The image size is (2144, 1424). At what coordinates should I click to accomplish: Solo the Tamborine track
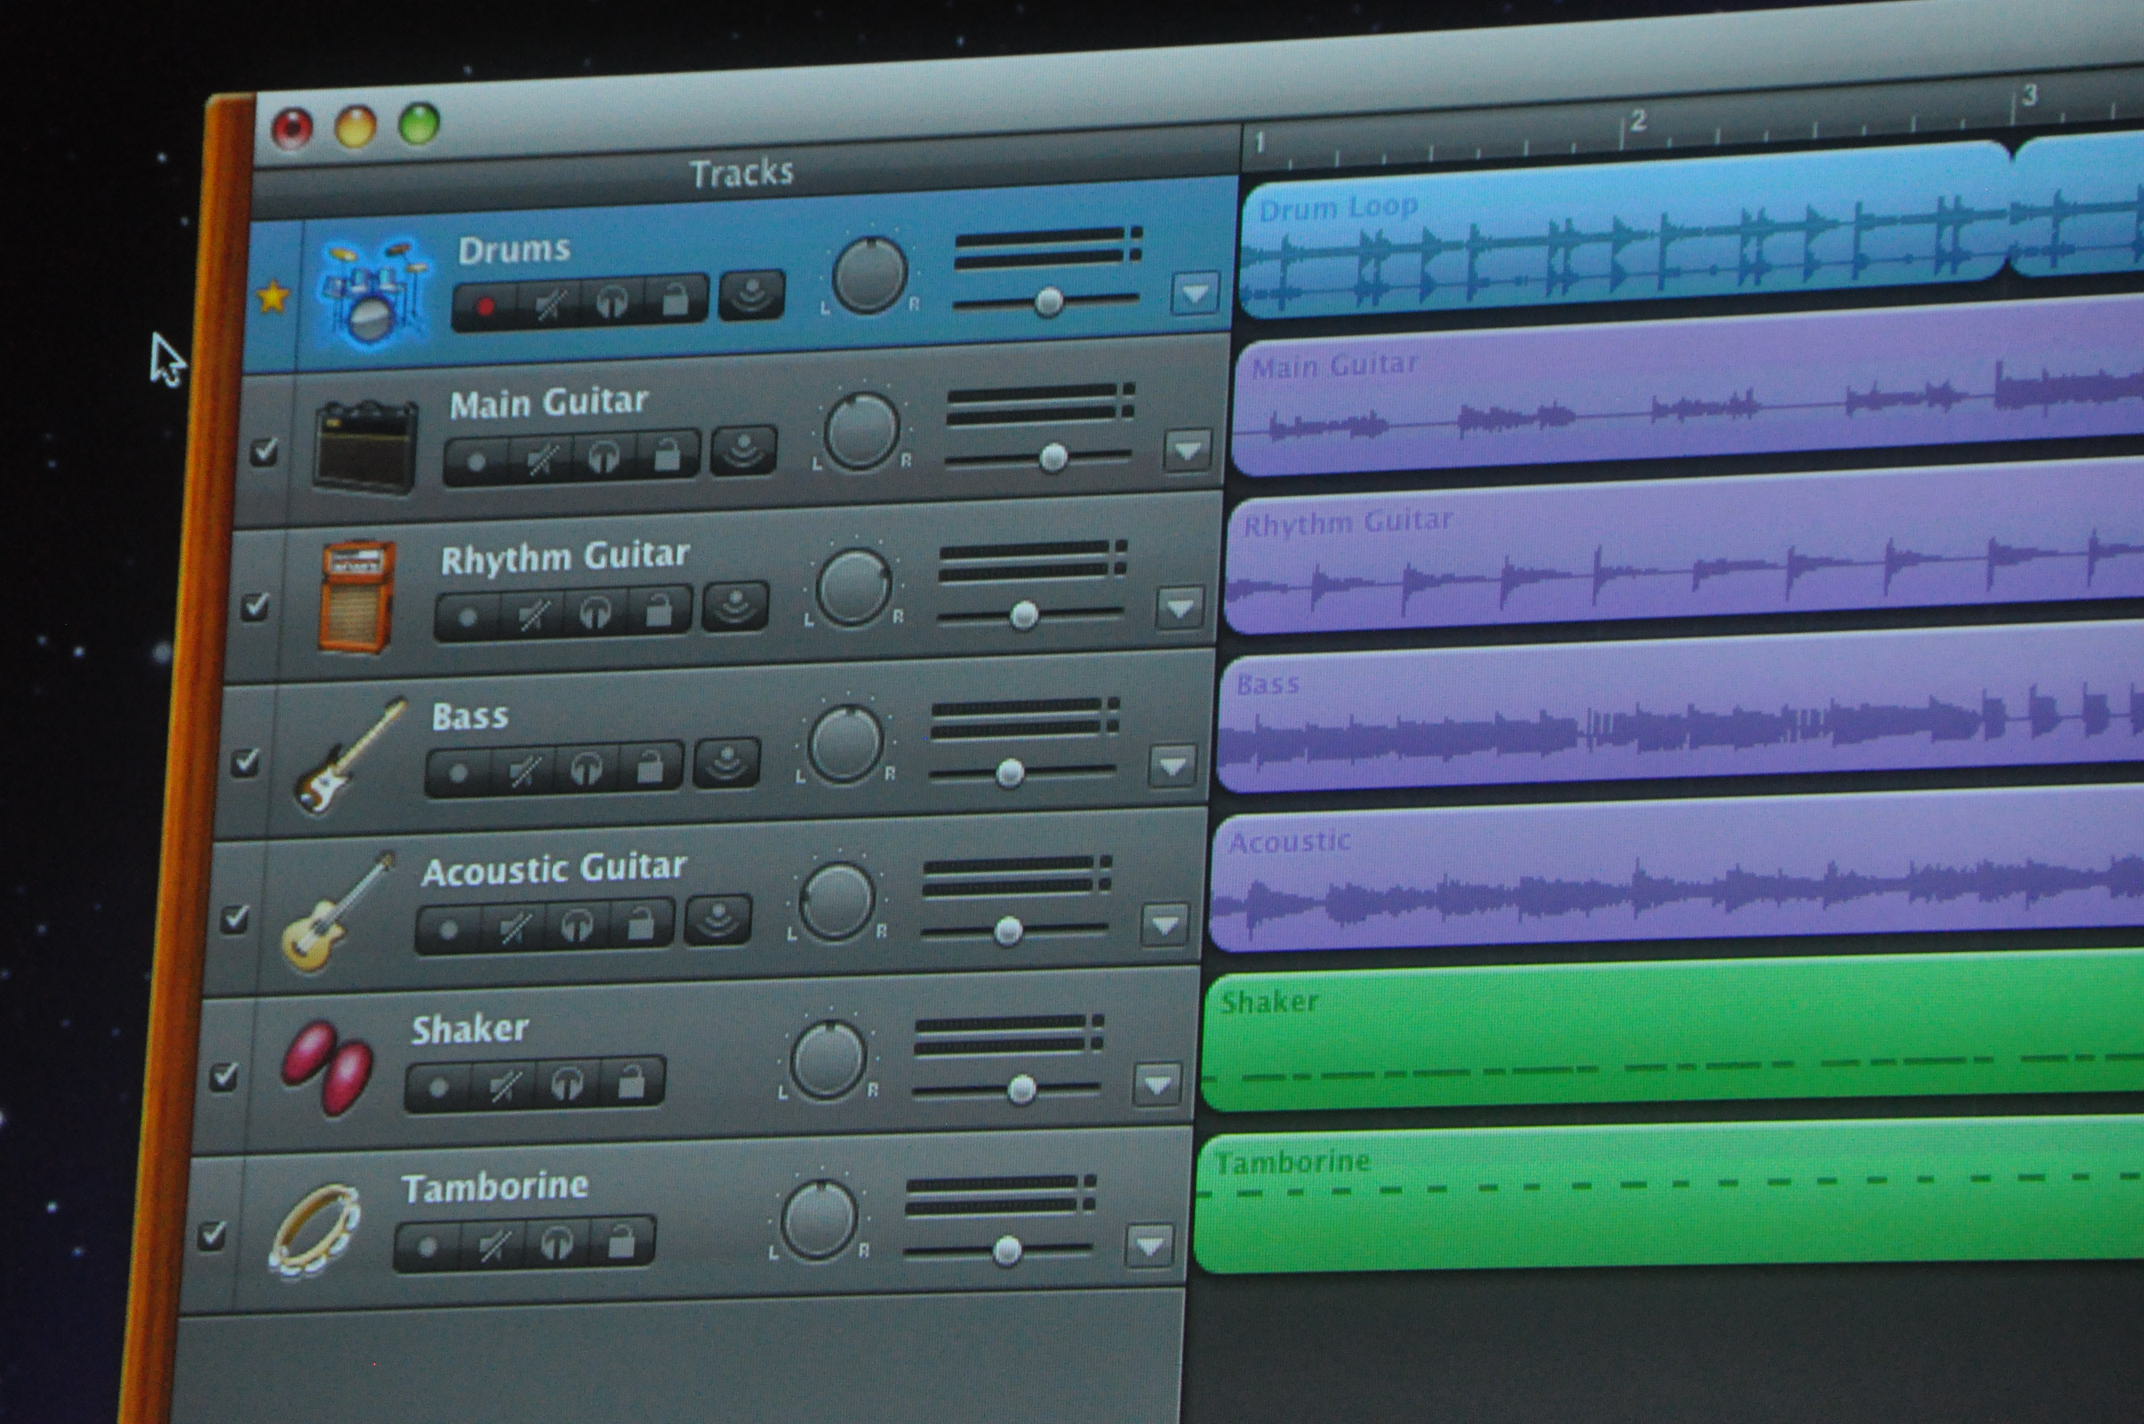(557, 1244)
